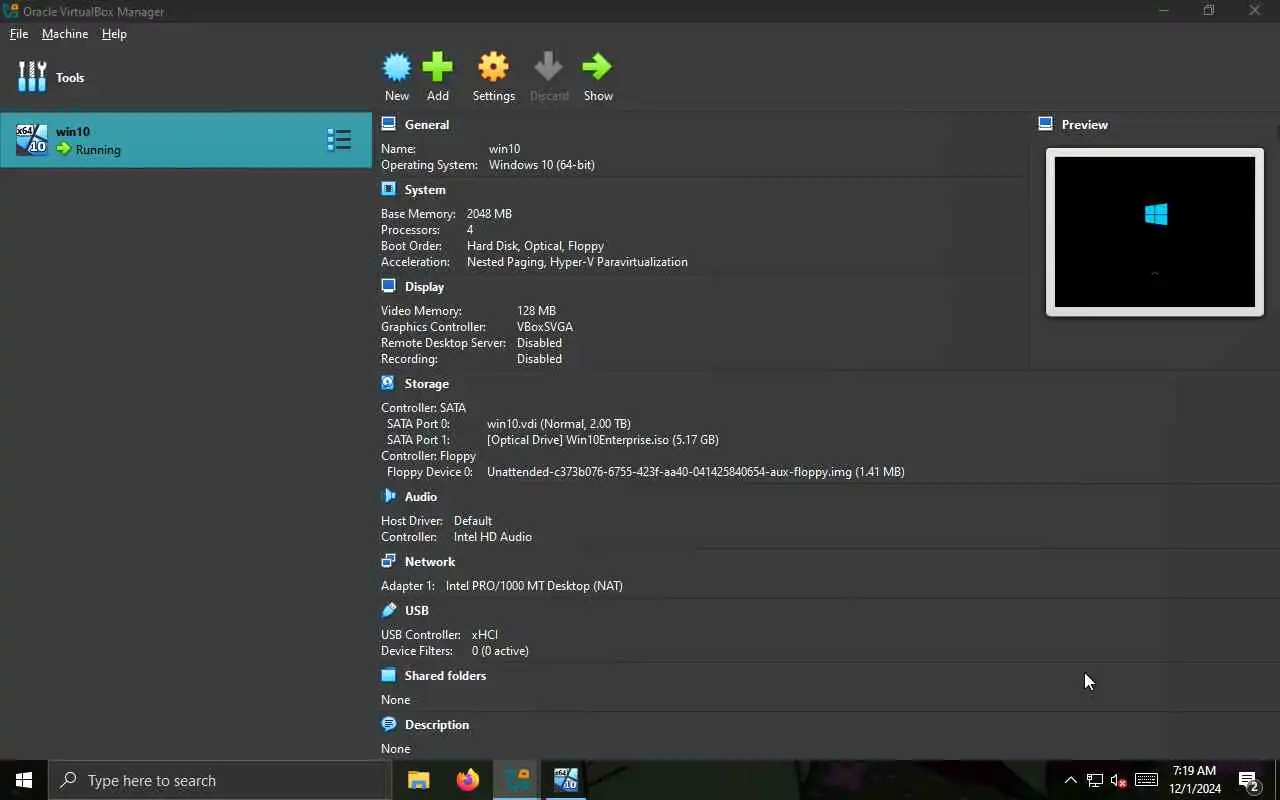Expand hidden system tray icons chevron
1280x800 pixels.
tap(1070, 781)
